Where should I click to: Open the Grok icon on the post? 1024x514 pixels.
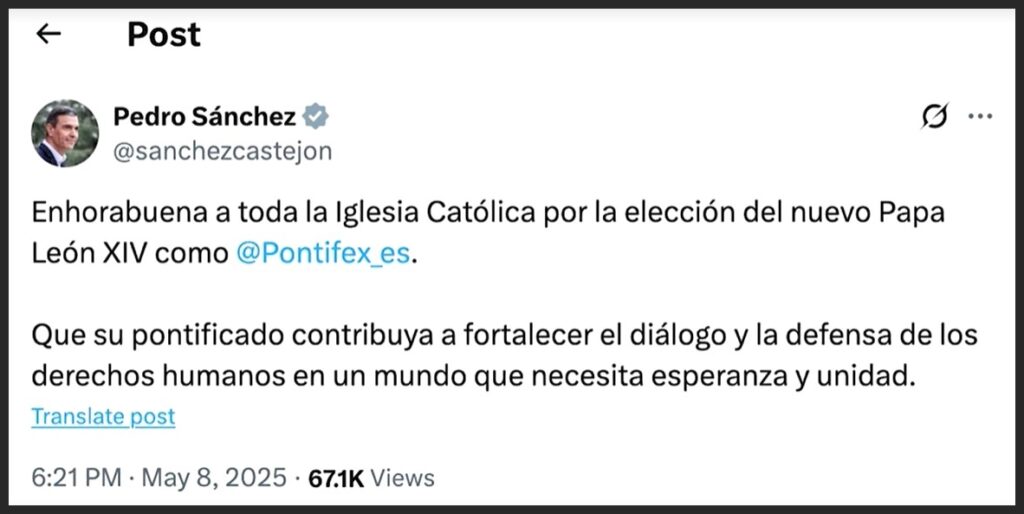934,117
